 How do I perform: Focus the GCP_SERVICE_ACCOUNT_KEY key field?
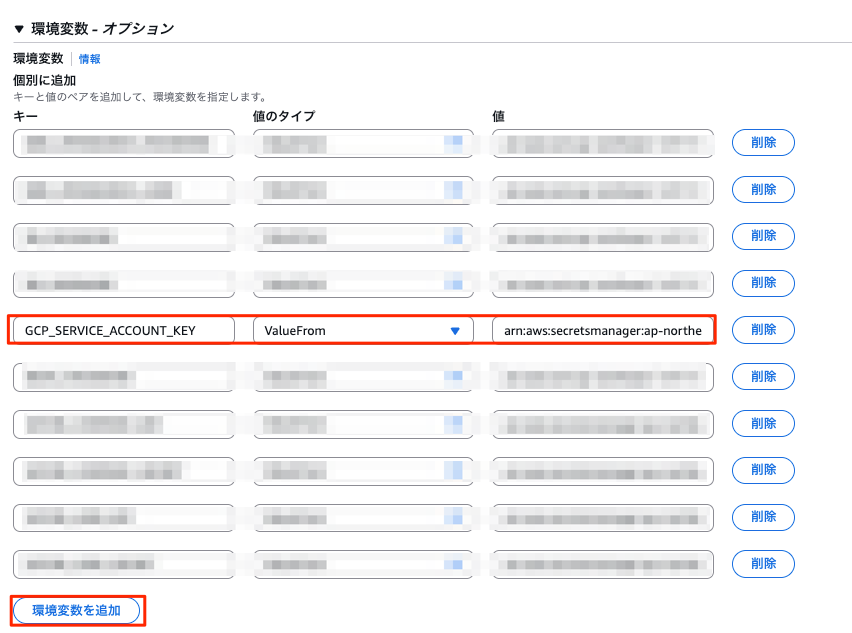click(123, 330)
